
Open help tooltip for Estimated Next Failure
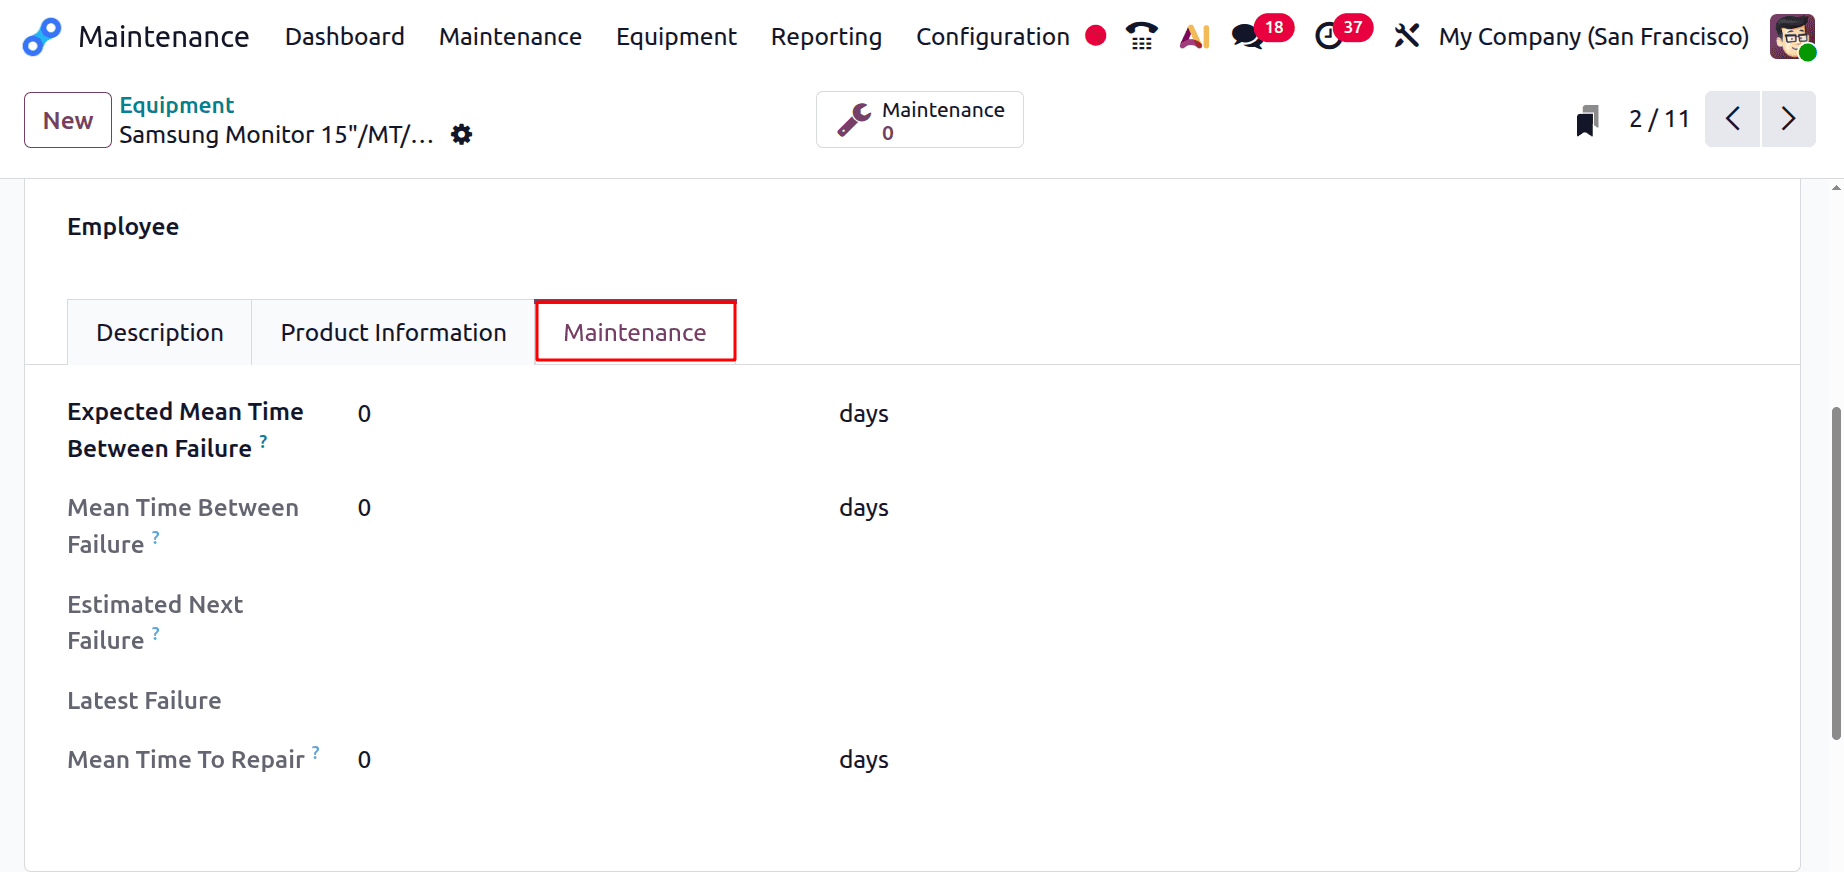155,633
